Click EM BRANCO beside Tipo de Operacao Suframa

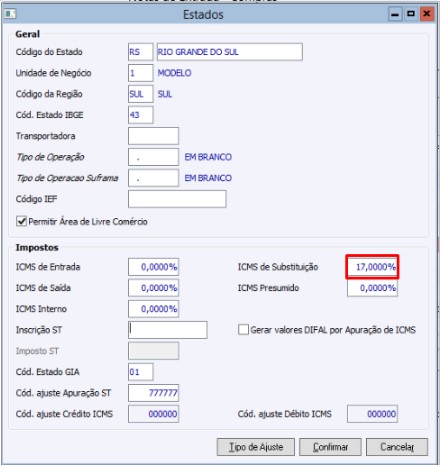tap(208, 178)
